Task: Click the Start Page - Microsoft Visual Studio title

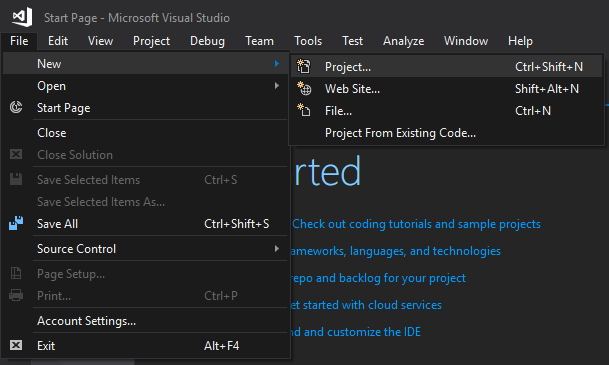Action: tap(137, 18)
